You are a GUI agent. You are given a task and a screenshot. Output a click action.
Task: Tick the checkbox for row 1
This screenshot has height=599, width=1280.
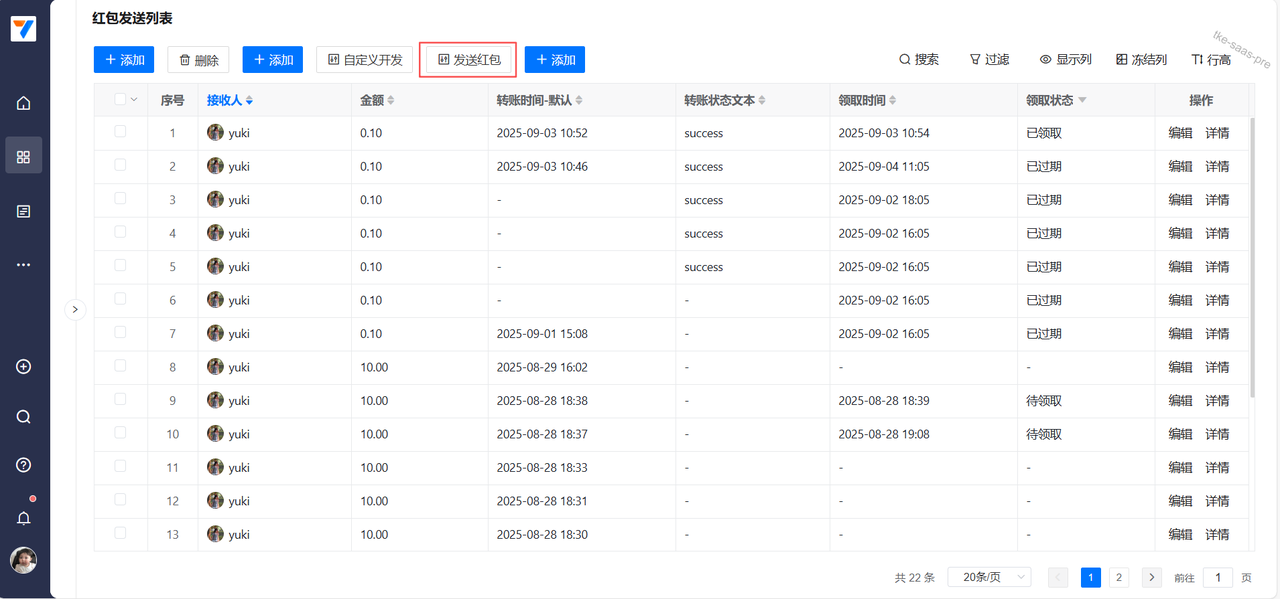coord(120,132)
